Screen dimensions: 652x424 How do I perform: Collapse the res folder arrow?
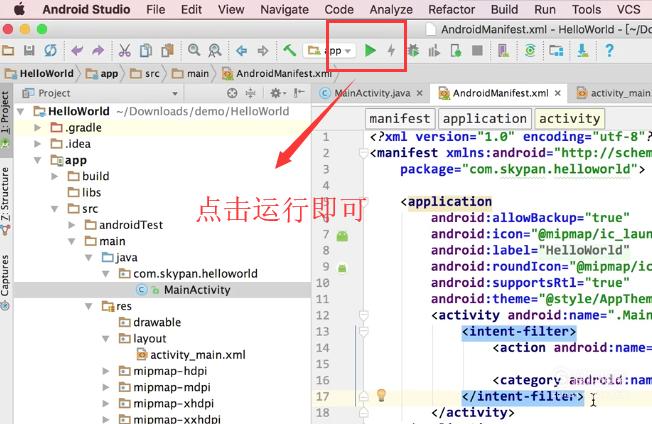point(89,306)
